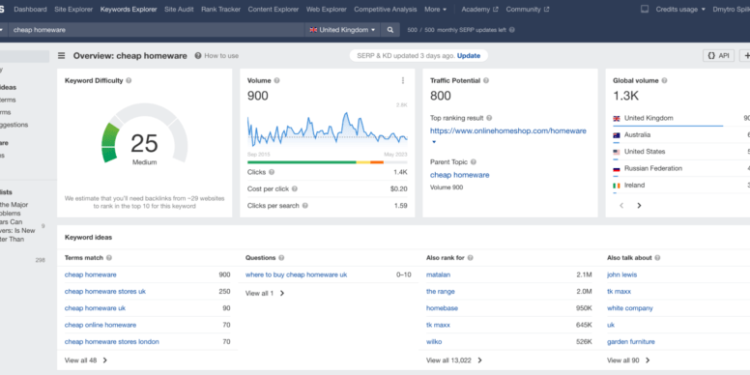Click the search volume trend chart
This screenshot has width=750, height=375.
point(327,129)
